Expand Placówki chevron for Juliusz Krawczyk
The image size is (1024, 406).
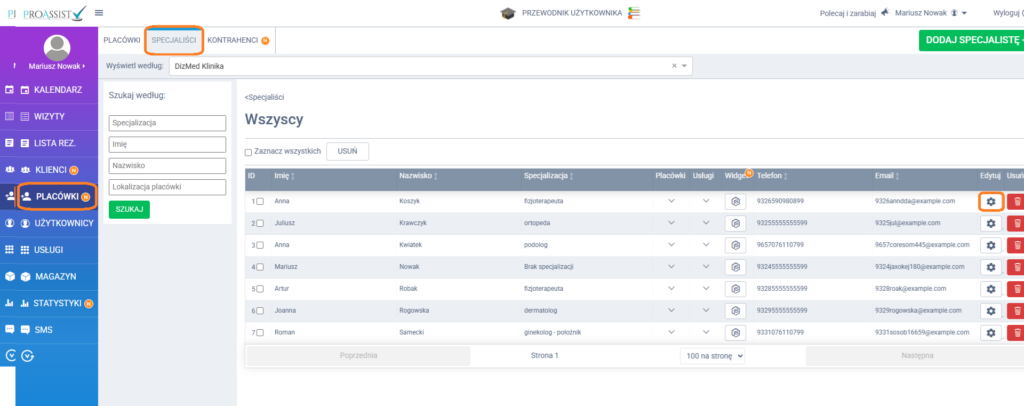pyautogui.click(x=671, y=223)
